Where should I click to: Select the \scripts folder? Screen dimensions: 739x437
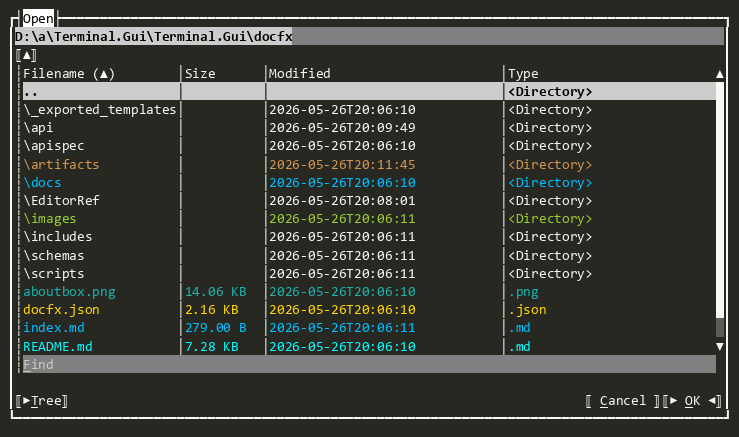[x=54, y=273]
